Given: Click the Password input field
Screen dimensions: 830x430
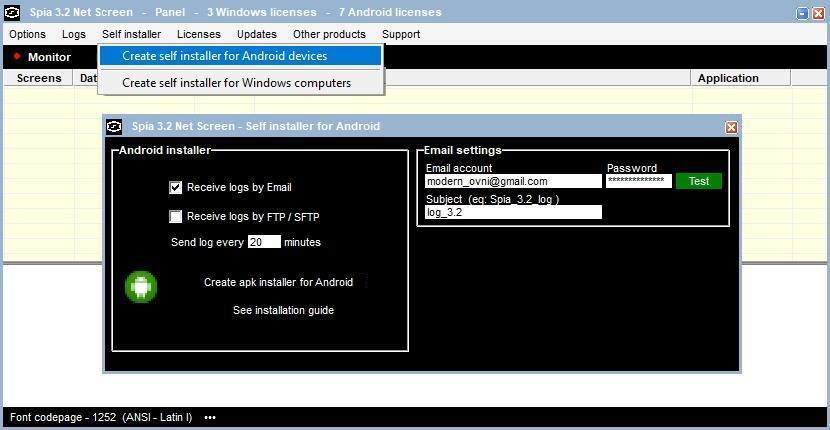Looking at the screenshot, I should [x=639, y=181].
